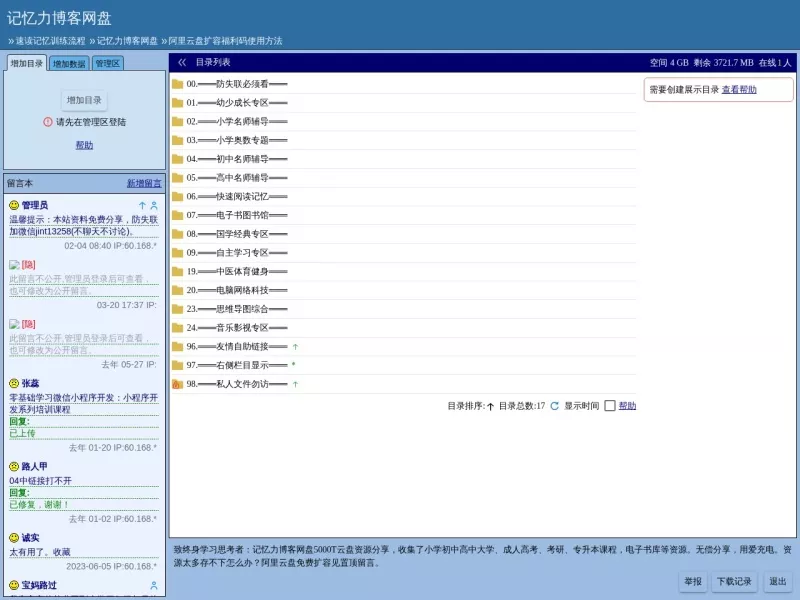800x600 pixels.
Task: Open 查看帮助 link in sidebar notice
Action: pos(739,90)
